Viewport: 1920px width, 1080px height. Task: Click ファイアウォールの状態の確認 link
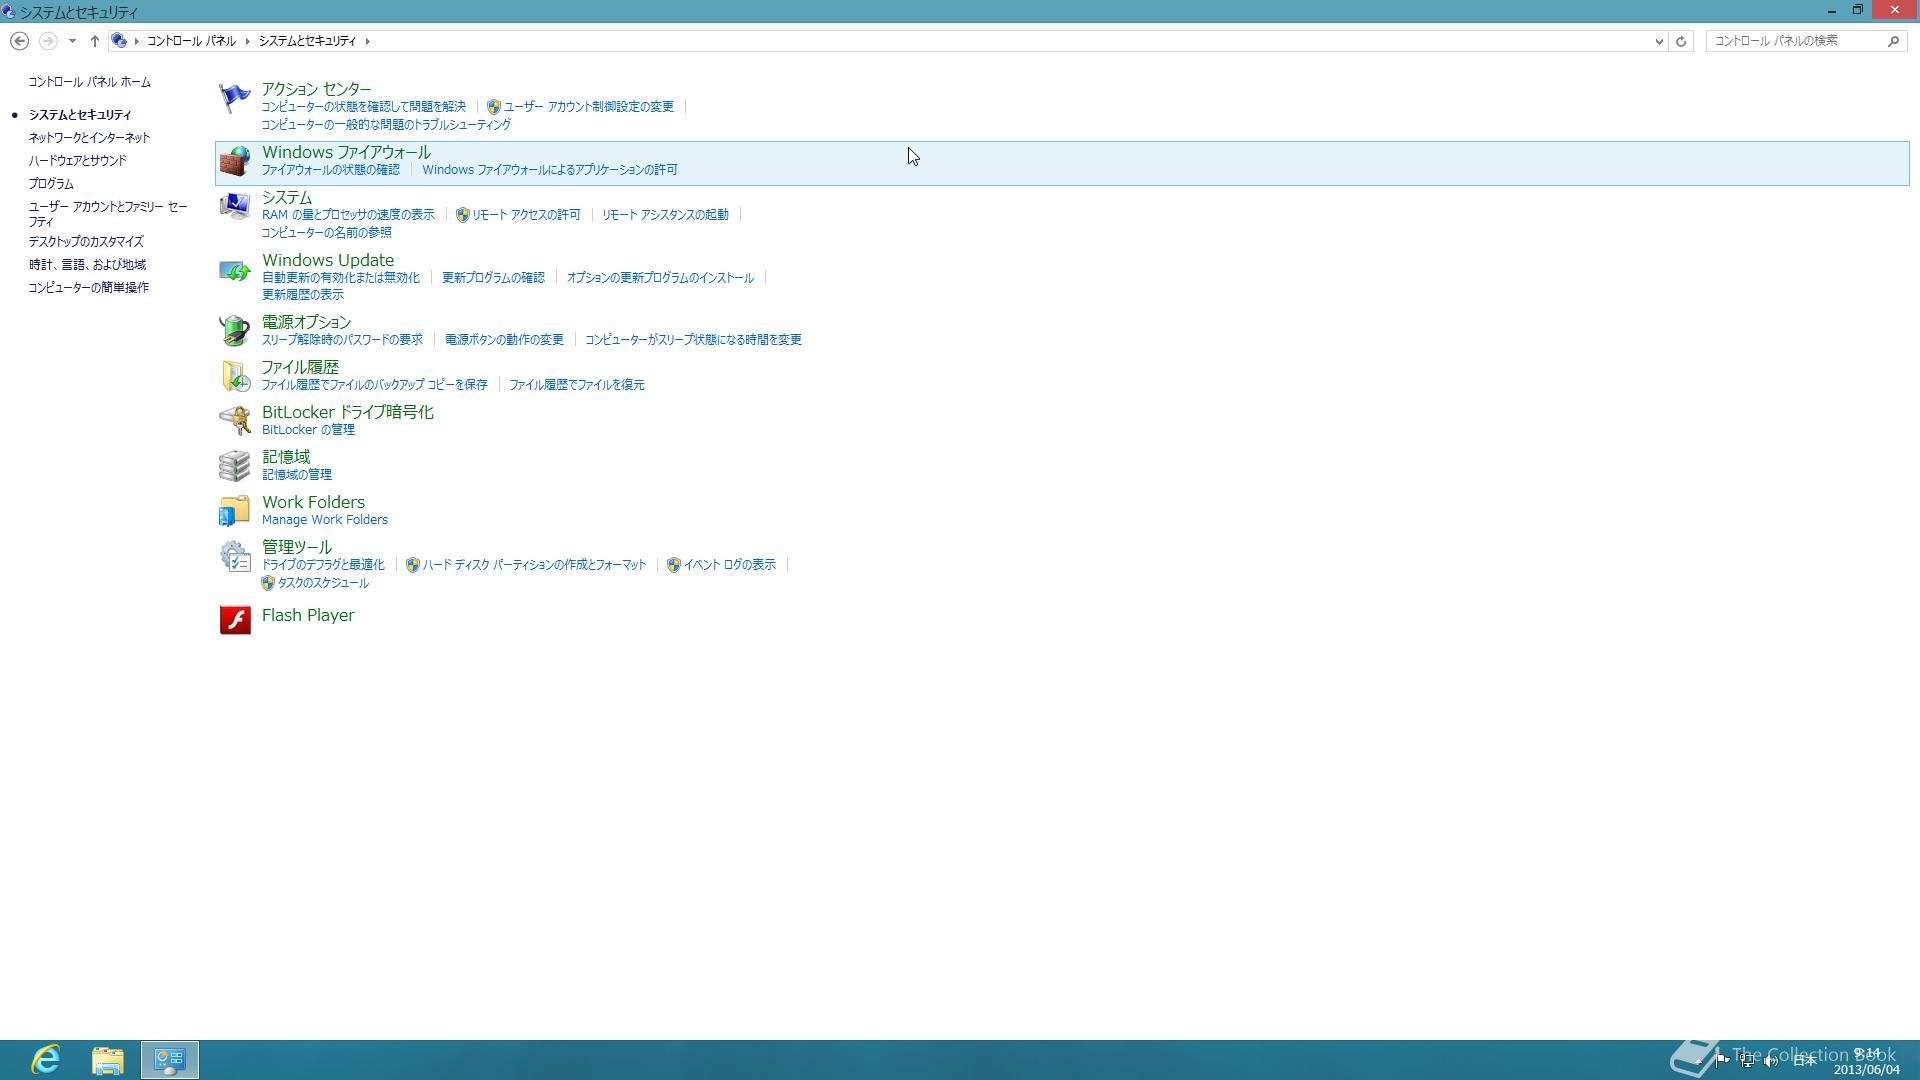(330, 170)
